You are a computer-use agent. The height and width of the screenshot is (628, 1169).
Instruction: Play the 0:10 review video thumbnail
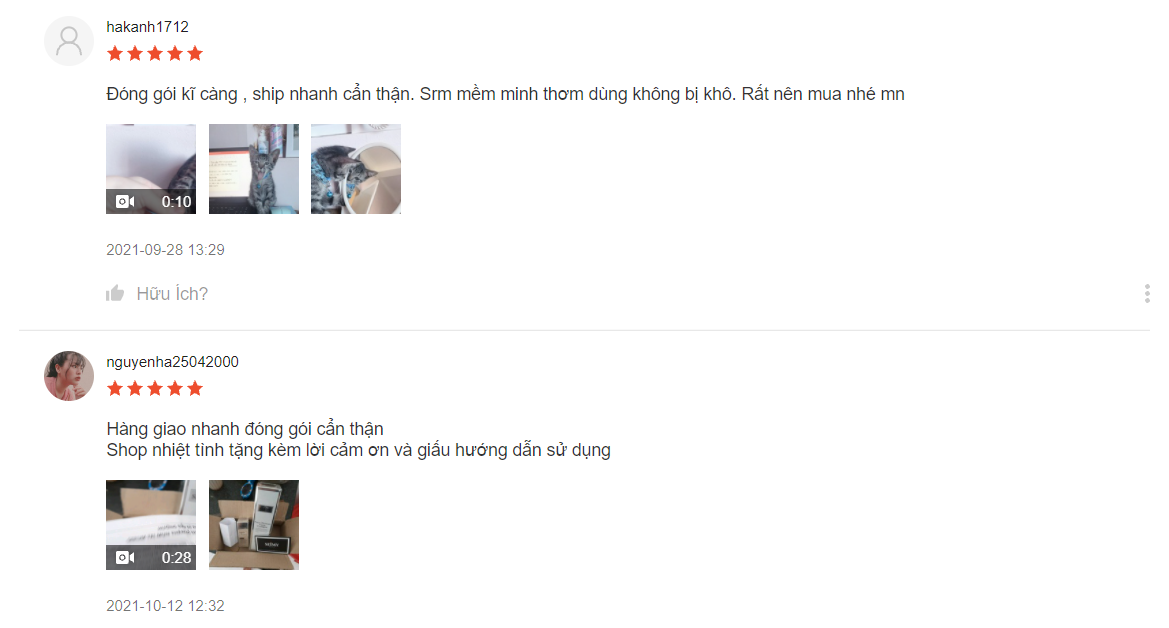pos(151,169)
